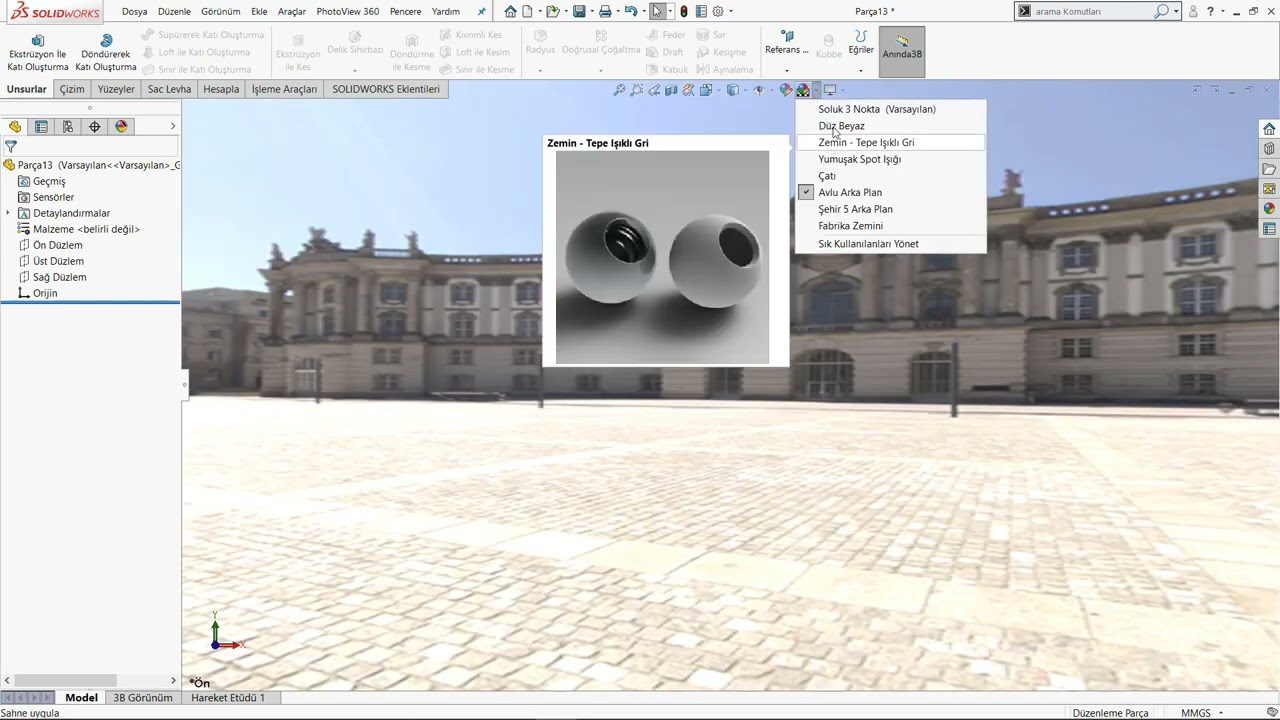Screen dimensions: 1280x720
Task: Create a new document with New icon
Action: tap(528, 12)
